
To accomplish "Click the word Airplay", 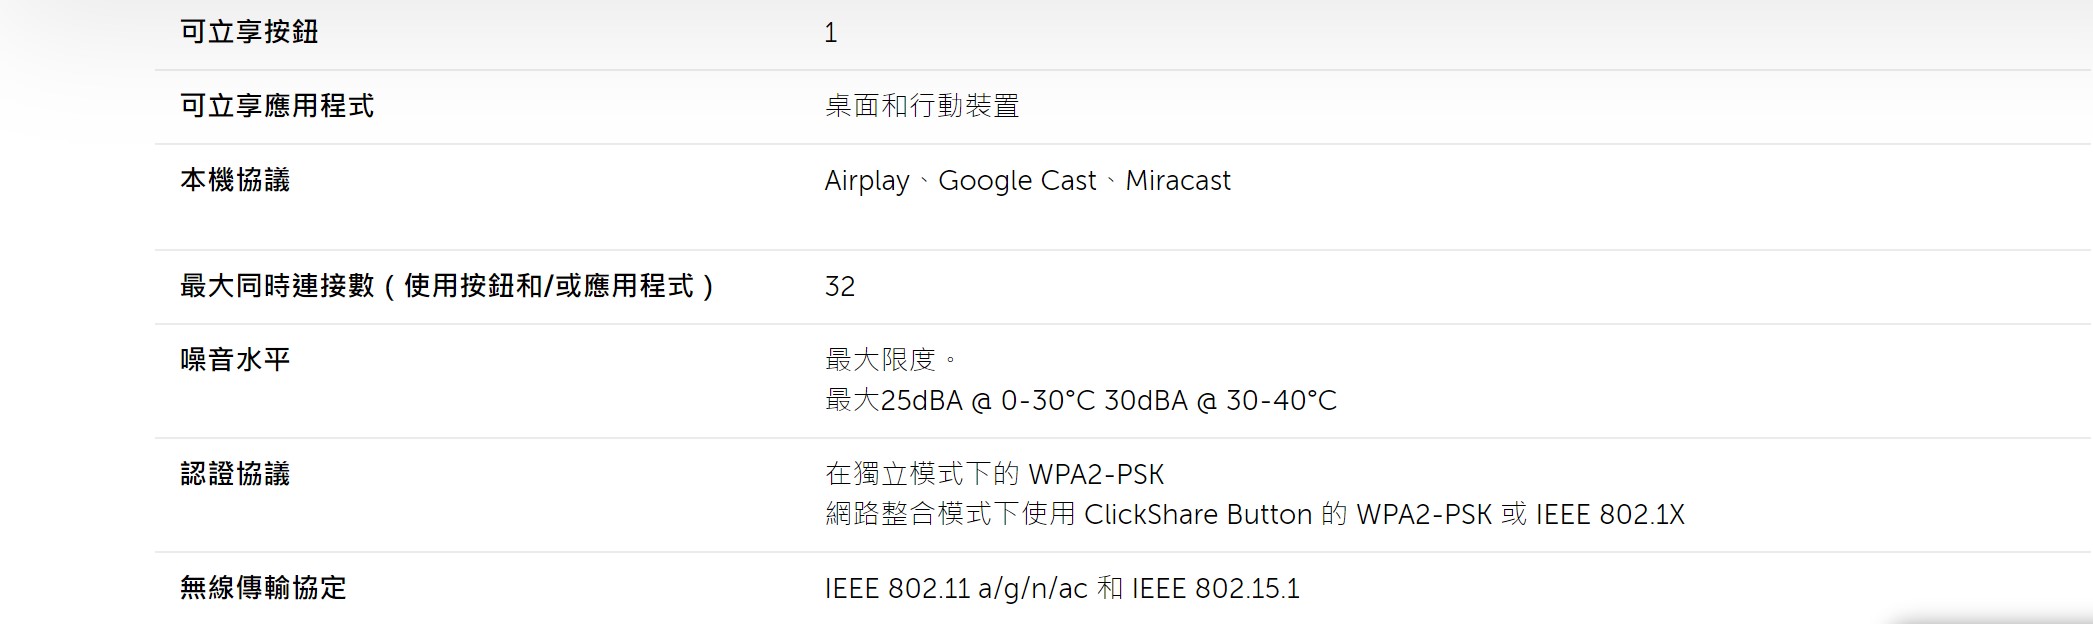I will point(867,181).
